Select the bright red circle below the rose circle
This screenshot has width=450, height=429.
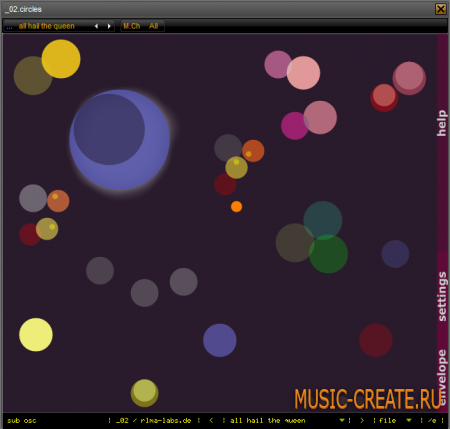click(x=384, y=98)
